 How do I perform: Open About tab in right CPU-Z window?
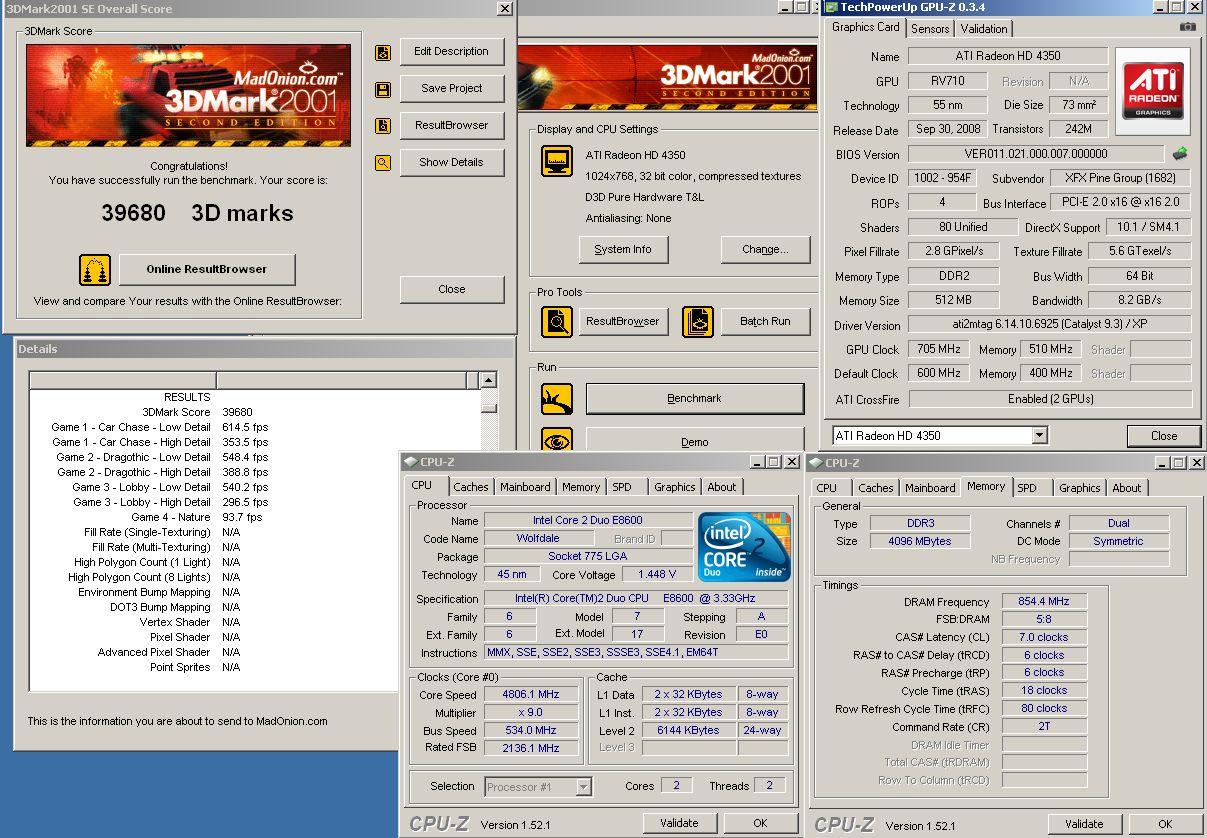pos(1127,488)
